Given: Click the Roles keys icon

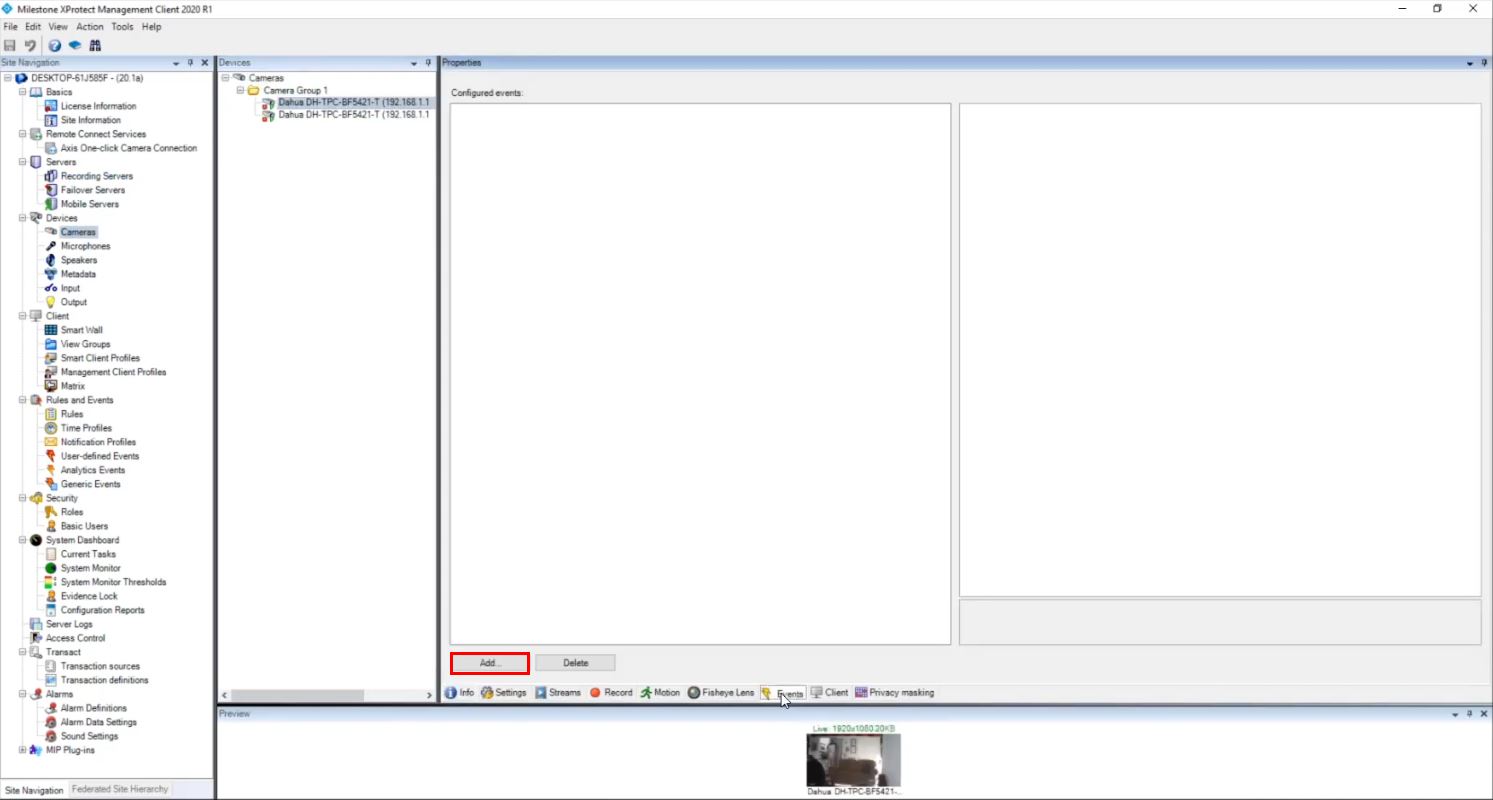Looking at the screenshot, I should (x=52, y=512).
